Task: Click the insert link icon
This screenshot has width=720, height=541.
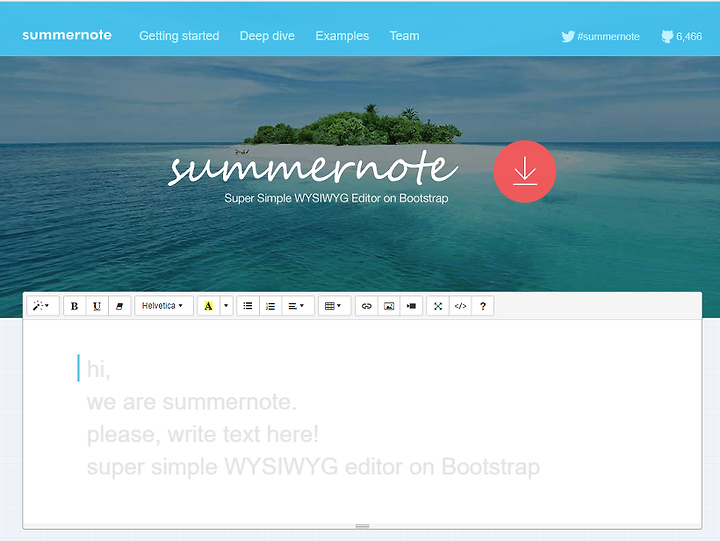Action: [366, 306]
